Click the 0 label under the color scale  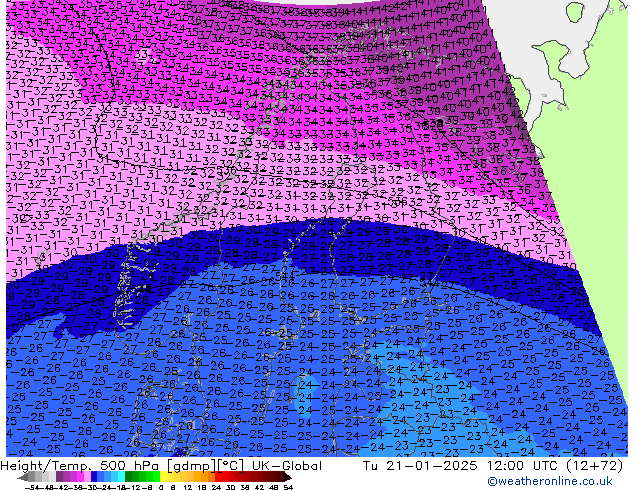161,488
